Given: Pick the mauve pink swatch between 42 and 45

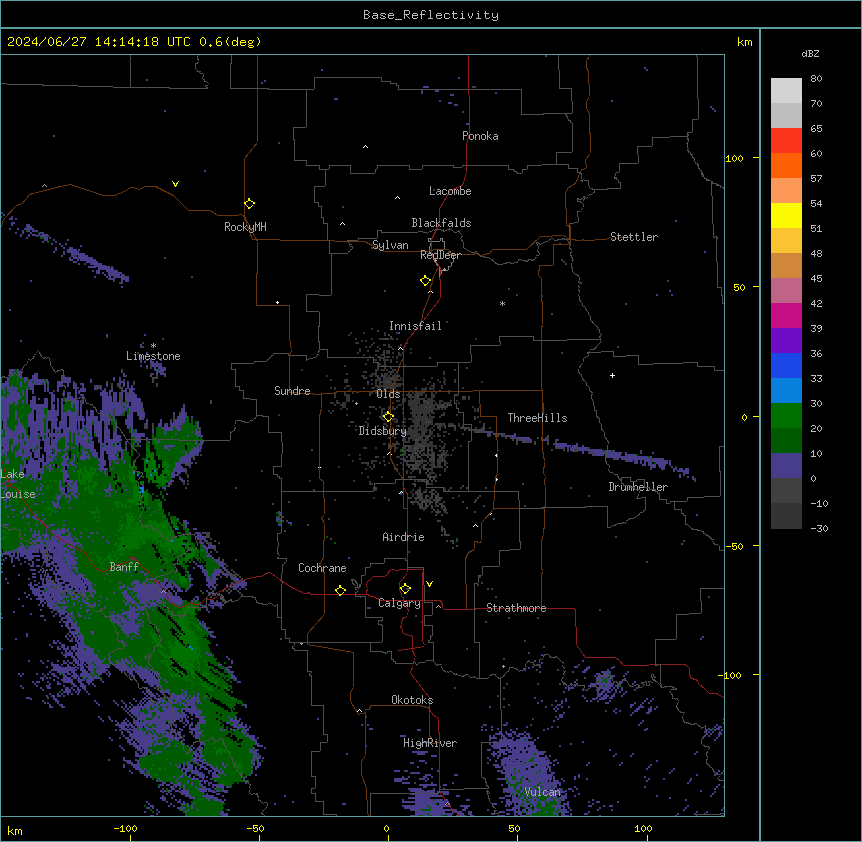Looking at the screenshot, I should (x=786, y=291).
